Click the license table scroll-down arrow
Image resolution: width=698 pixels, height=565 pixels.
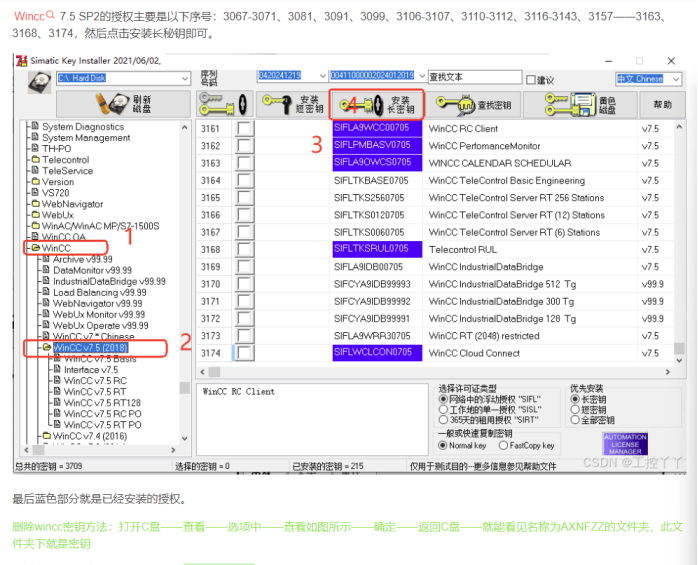tap(679, 361)
